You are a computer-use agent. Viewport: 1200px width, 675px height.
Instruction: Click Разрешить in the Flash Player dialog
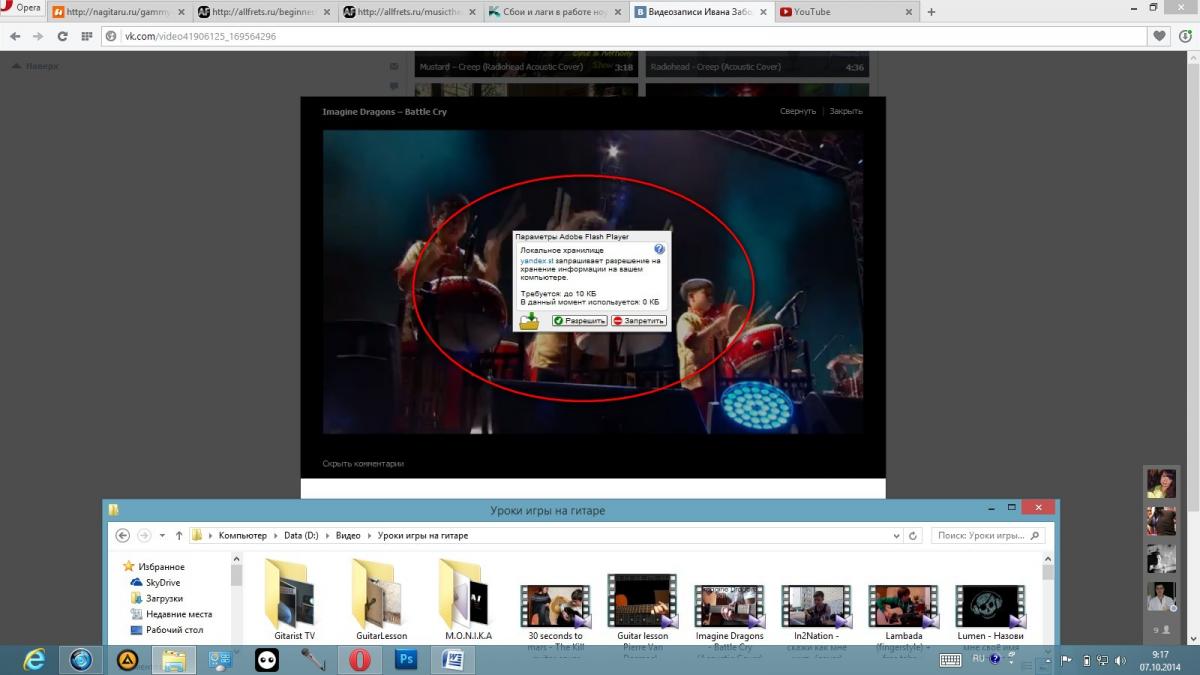coord(580,321)
